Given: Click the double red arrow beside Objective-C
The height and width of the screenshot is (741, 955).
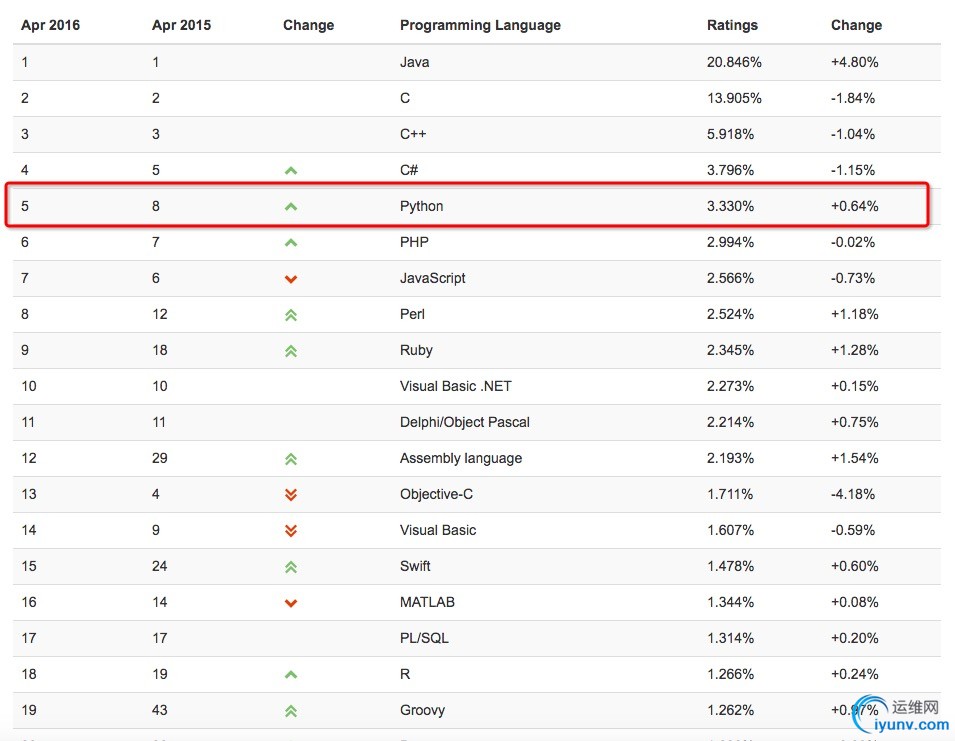Looking at the screenshot, I should point(291,494).
